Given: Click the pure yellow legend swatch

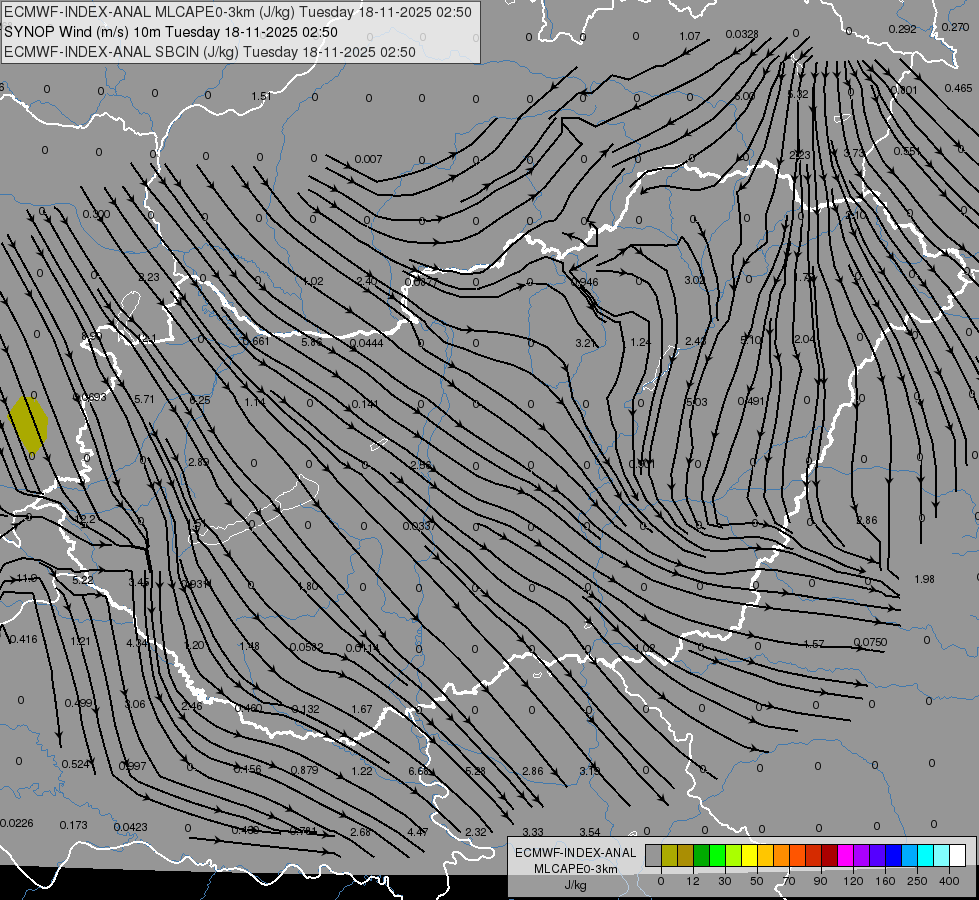Looking at the screenshot, I should 749,855.
